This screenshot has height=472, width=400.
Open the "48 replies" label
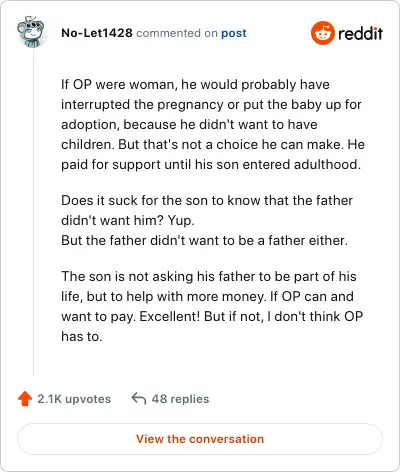[180, 399]
